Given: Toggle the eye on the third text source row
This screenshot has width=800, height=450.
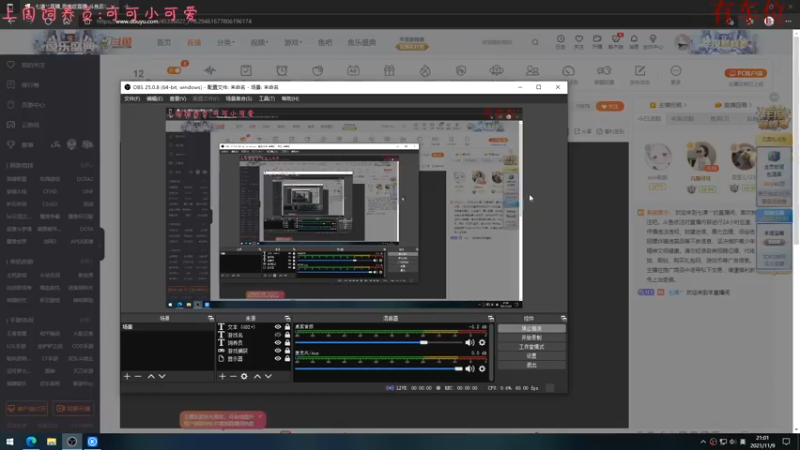Looking at the screenshot, I should 278,343.
